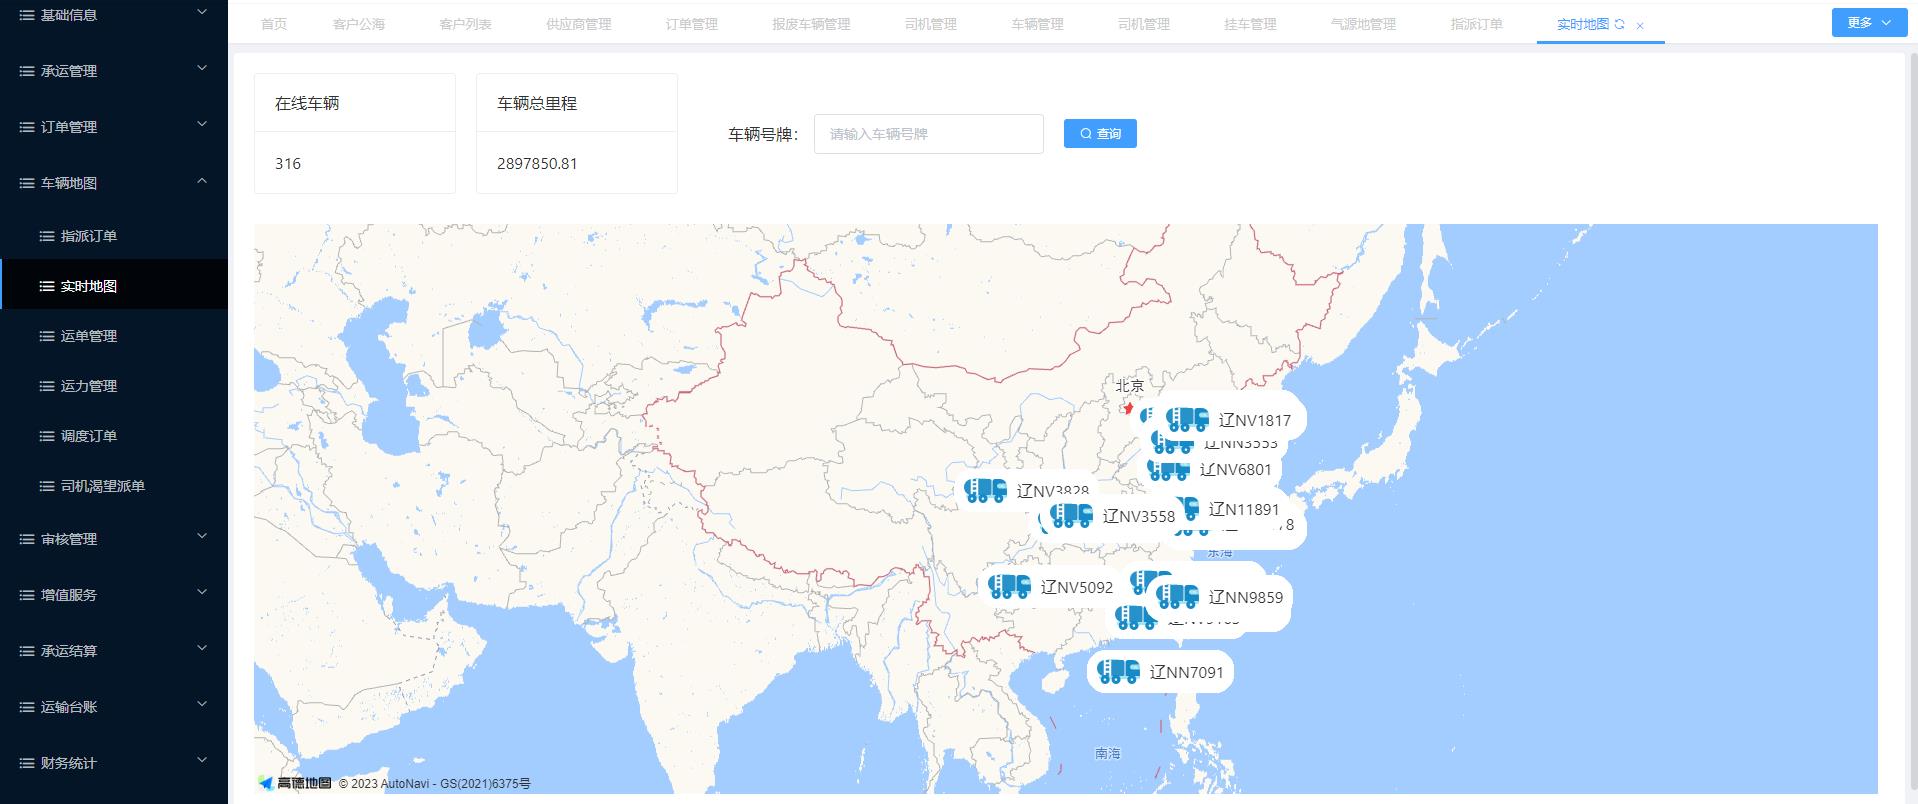1918x804 pixels.
Task: Click the list icon beside 承运结算
Action: (27, 651)
